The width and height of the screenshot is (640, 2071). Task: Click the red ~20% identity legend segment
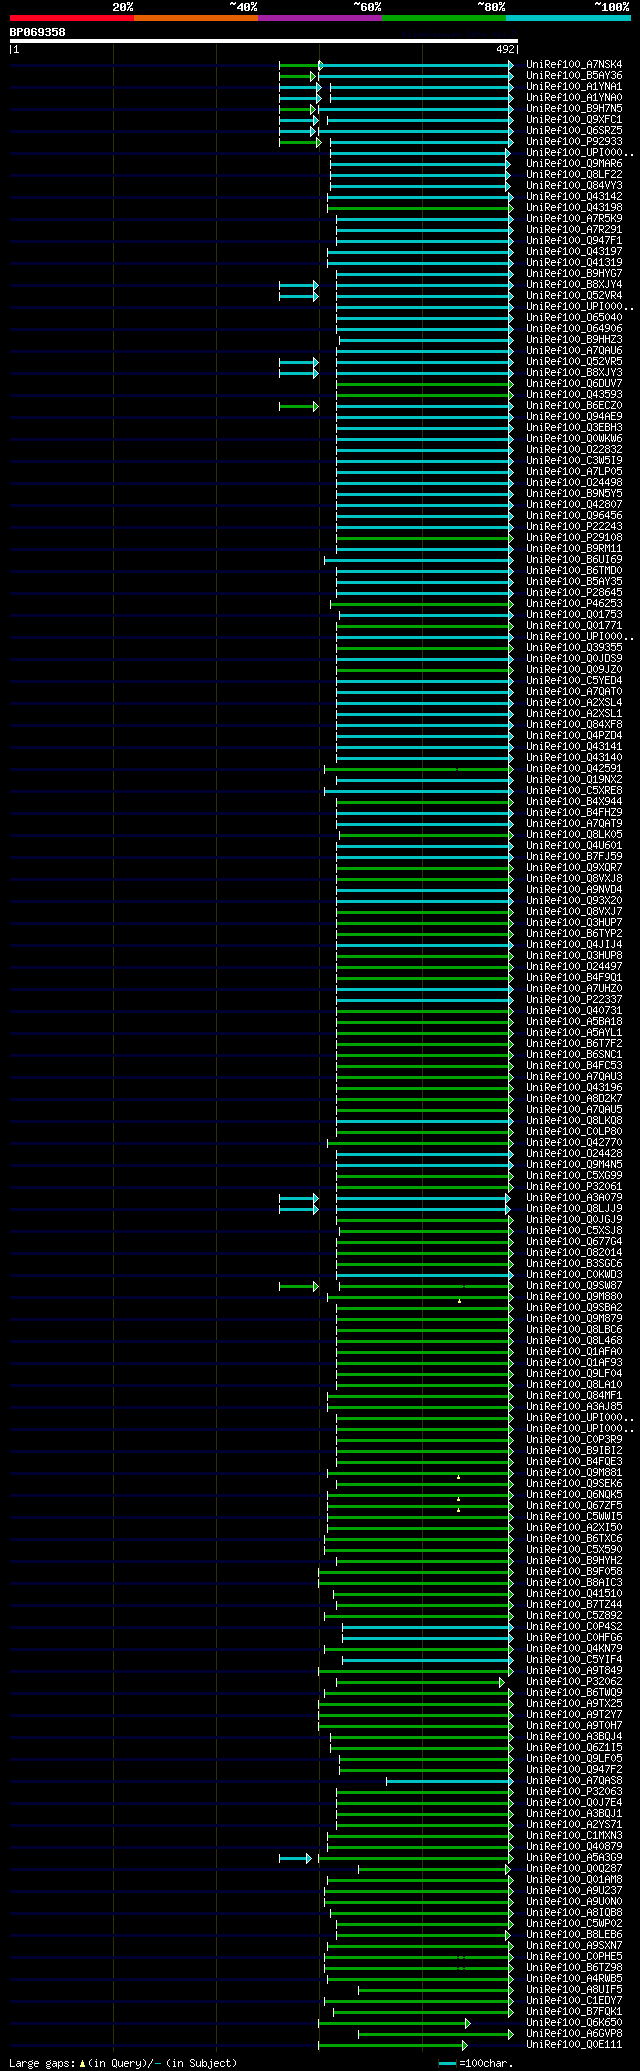pyautogui.click(x=71, y=18)
